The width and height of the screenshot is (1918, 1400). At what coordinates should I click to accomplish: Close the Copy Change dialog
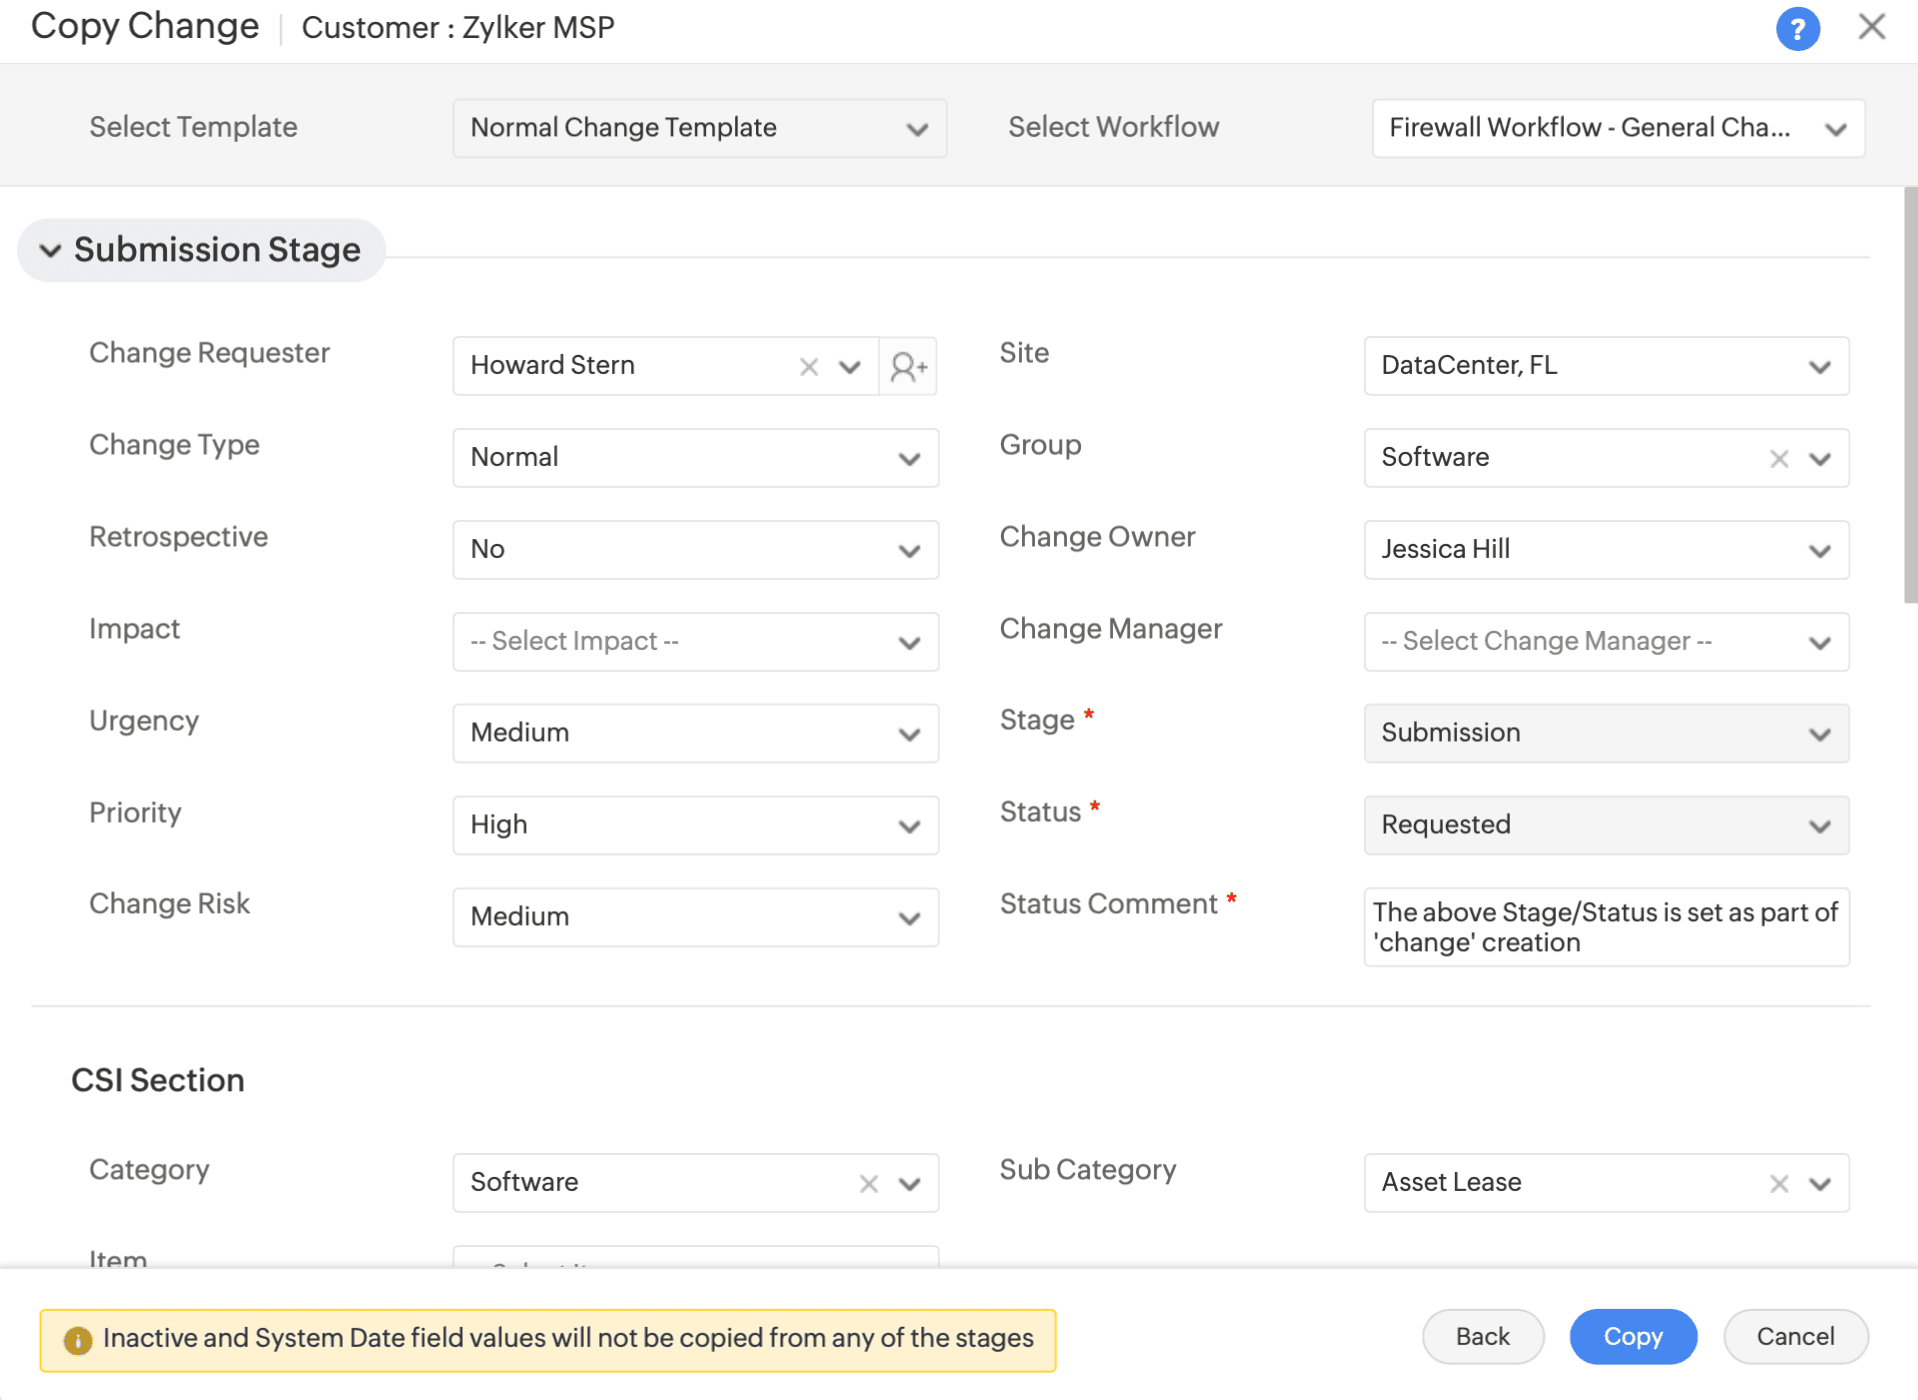[x=1871, y=27]
